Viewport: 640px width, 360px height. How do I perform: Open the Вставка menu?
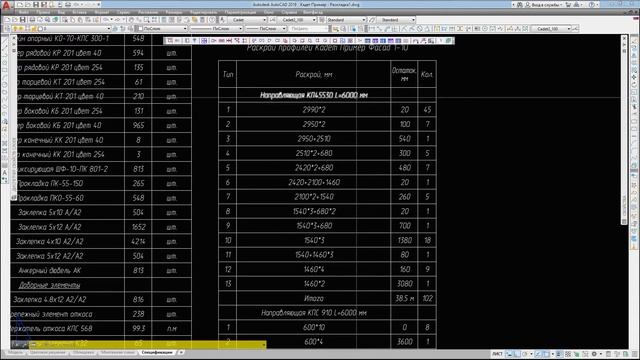tap(79, 12)
